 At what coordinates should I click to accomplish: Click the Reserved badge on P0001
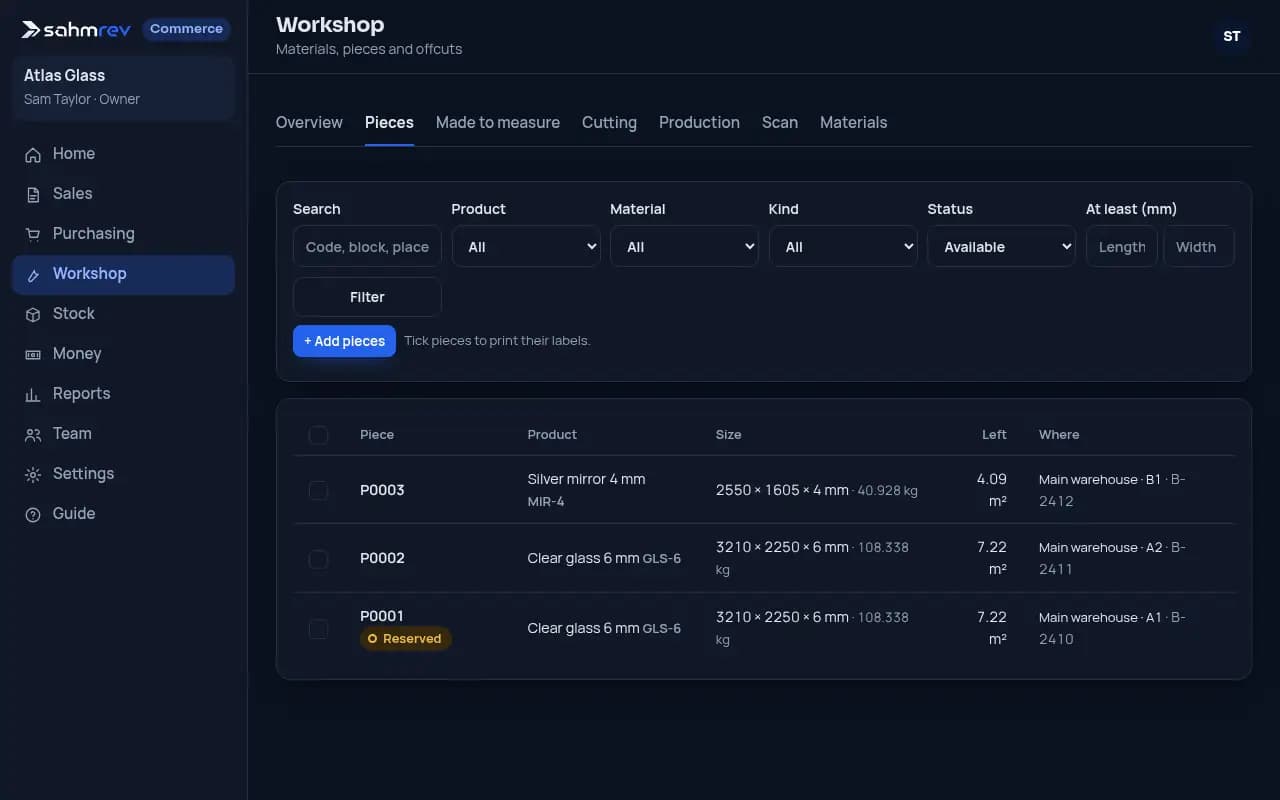pyautogui.click(x=406, y=639)
